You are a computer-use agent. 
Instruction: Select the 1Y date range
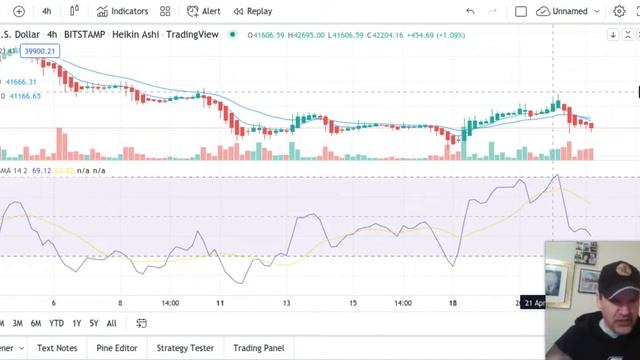(x=77, y=323)
